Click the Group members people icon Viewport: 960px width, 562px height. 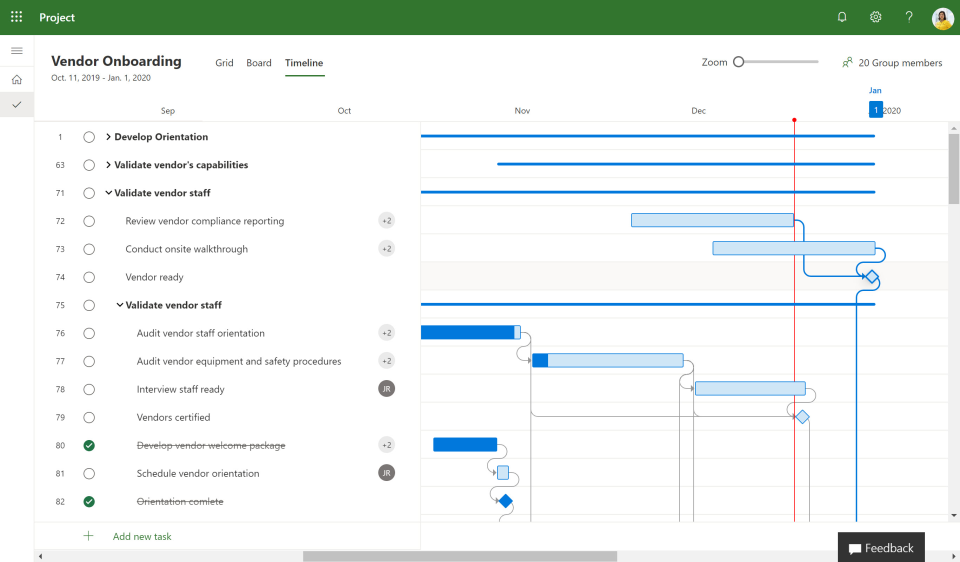pos(847,62)
